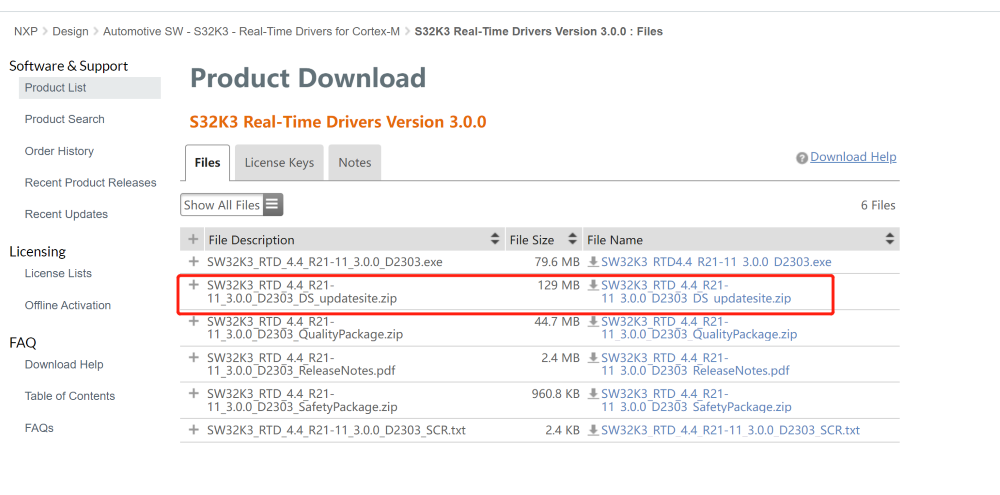The width and height of the screenshot is (1000, 495).
Task: Open Offline Activation in sidebar
Action: point(68,306)
